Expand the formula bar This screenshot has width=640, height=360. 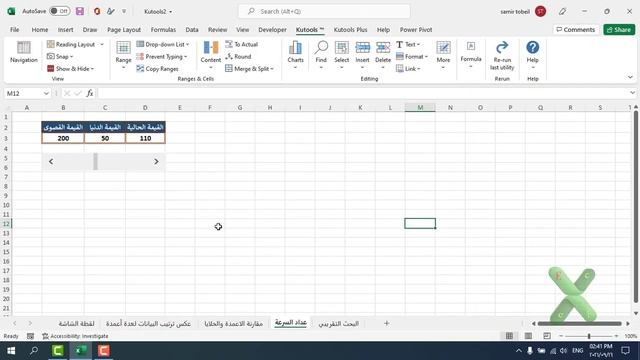(x=632, y=93)
